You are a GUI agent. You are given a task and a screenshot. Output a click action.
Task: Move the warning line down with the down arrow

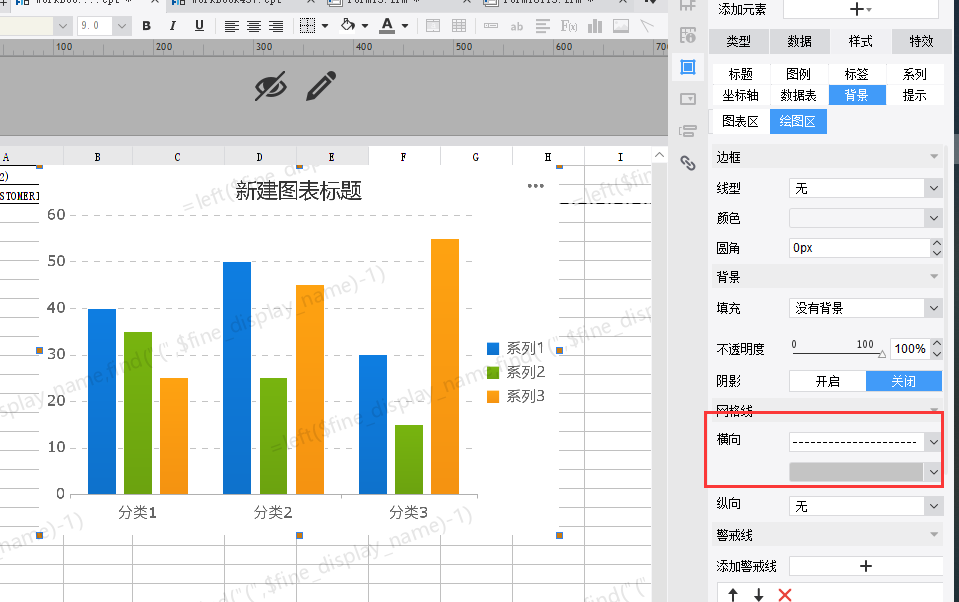click(758, 595)
